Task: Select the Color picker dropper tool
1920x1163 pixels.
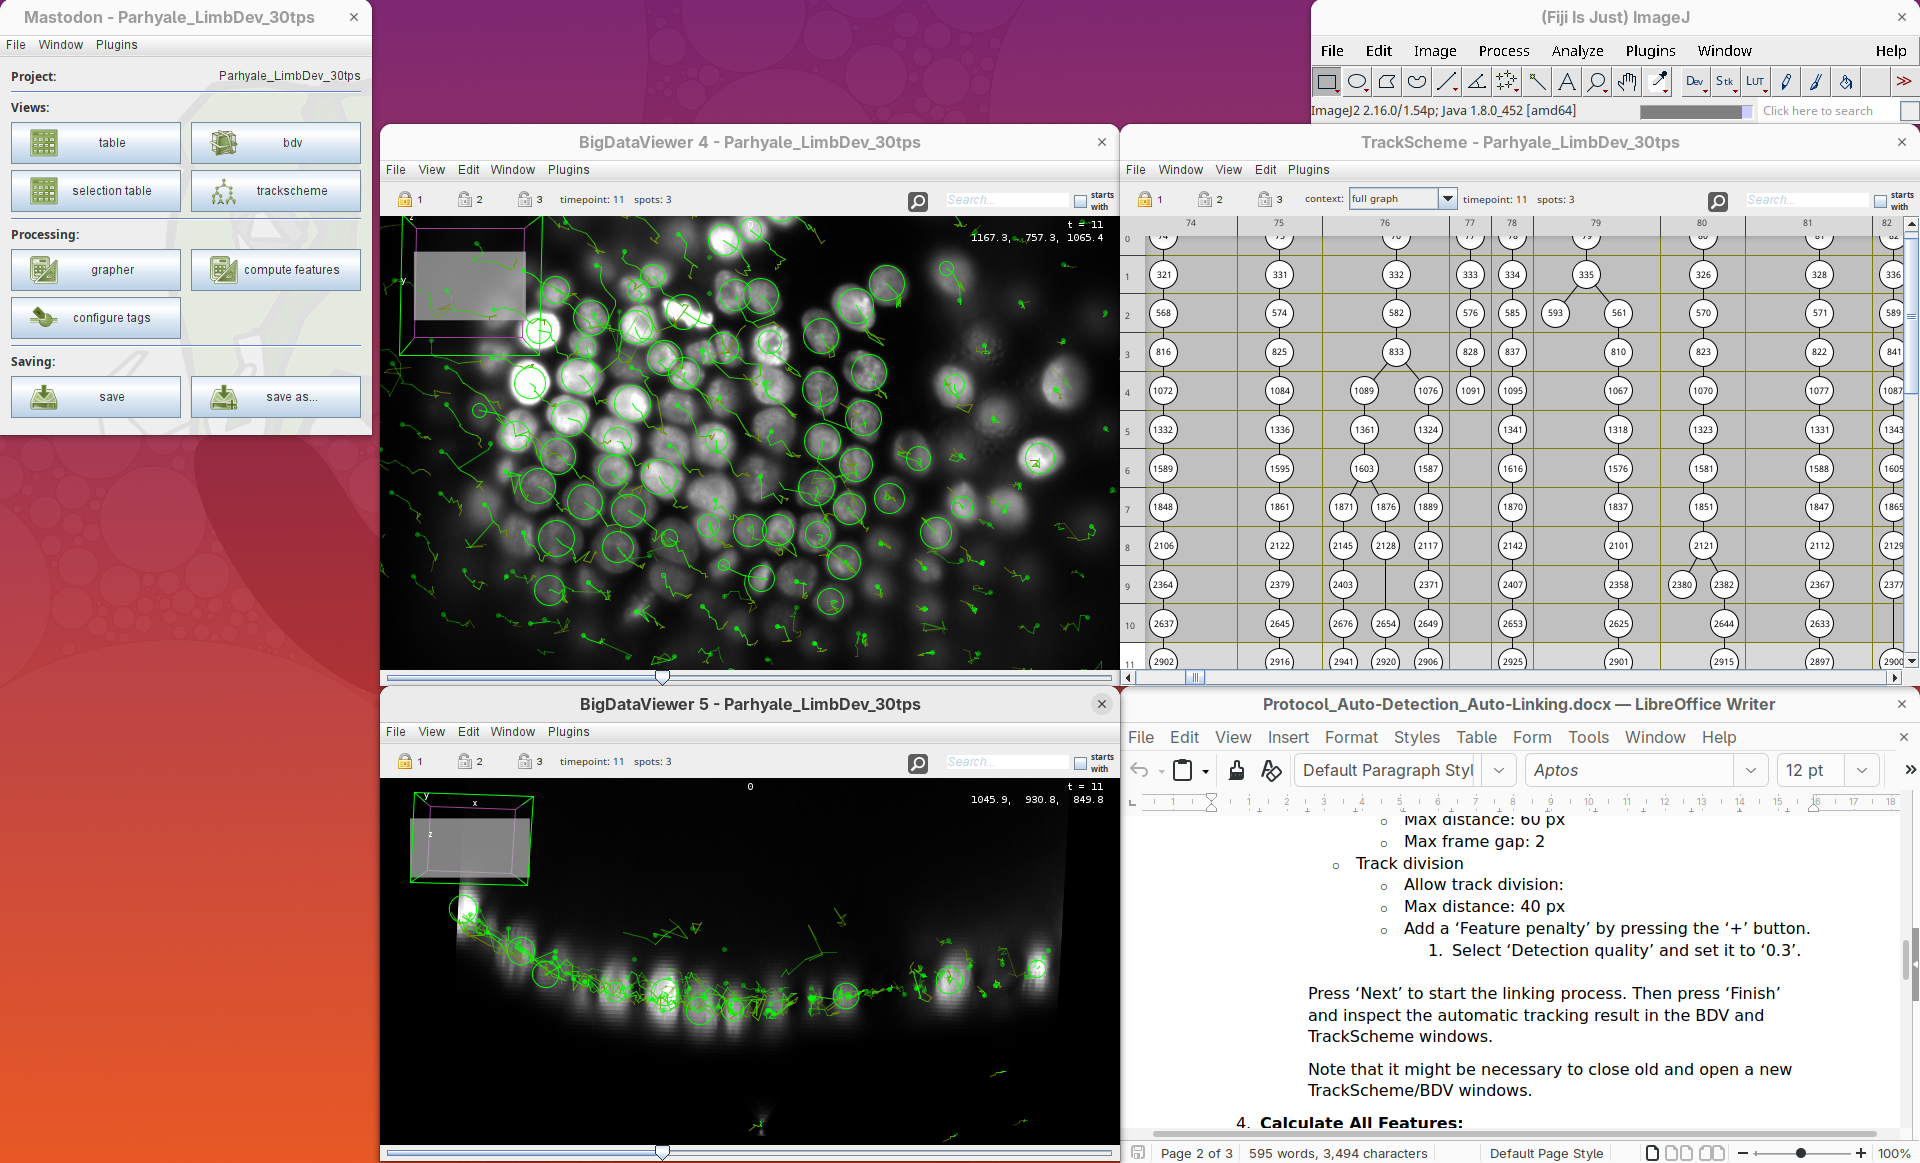Action: 1658,82
